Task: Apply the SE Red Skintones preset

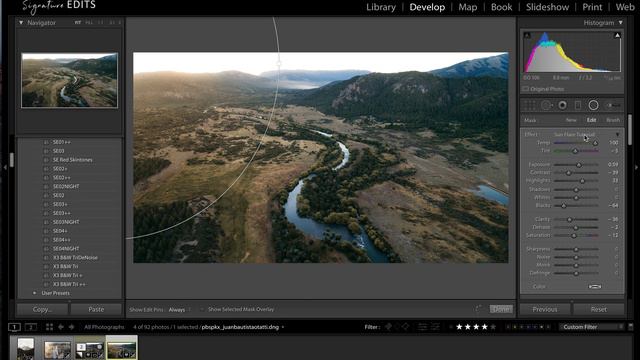Action: [72, 160]
